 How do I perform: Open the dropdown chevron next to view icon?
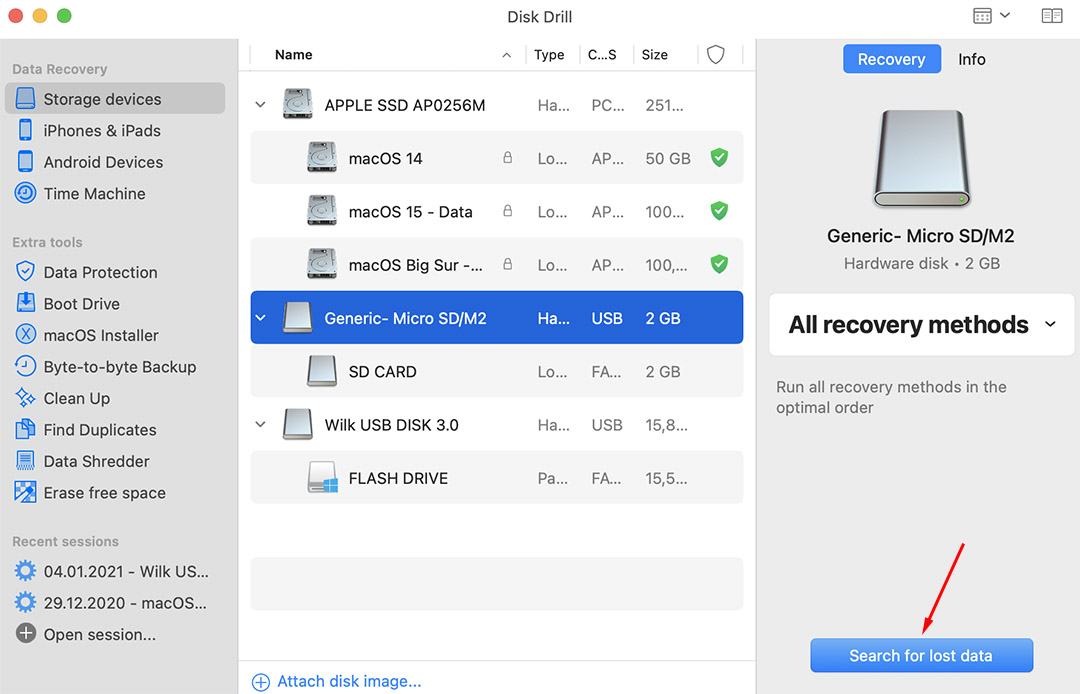[1005, 15]
